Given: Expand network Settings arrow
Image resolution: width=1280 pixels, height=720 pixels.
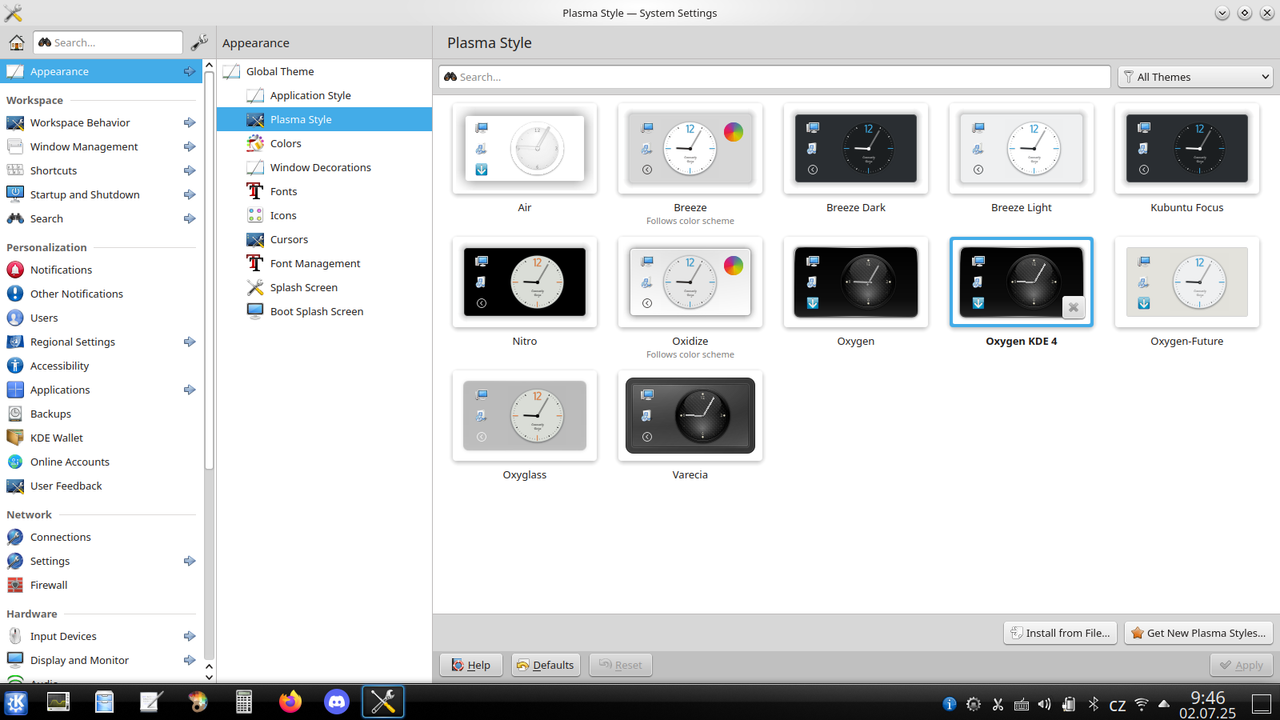Looking at the screenshot, I should (x=189, y=561).
